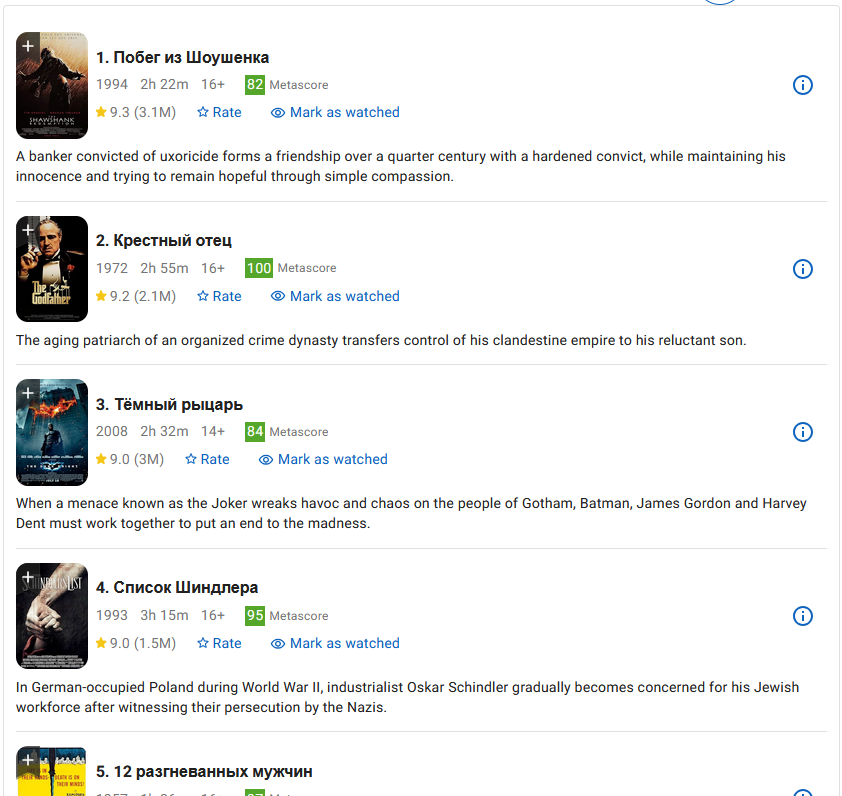Click the 100 Metascore badge for Крестный отец
The width and height of the screenshot is (842, 796).
[259, 268]
